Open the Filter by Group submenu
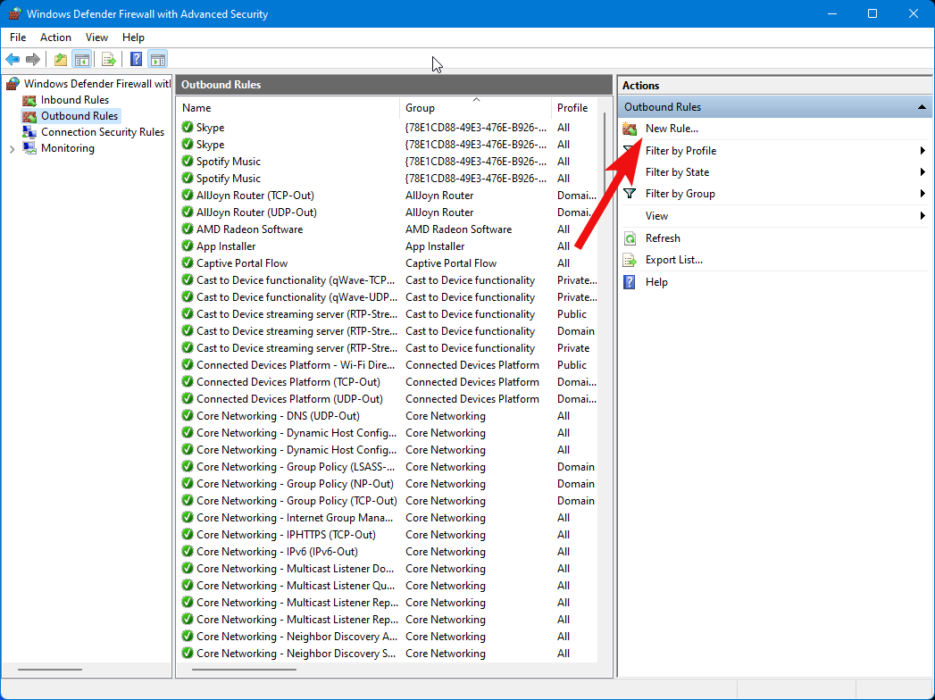The width and height of the screenshot is (935, 700). click(x=680, y=194)
